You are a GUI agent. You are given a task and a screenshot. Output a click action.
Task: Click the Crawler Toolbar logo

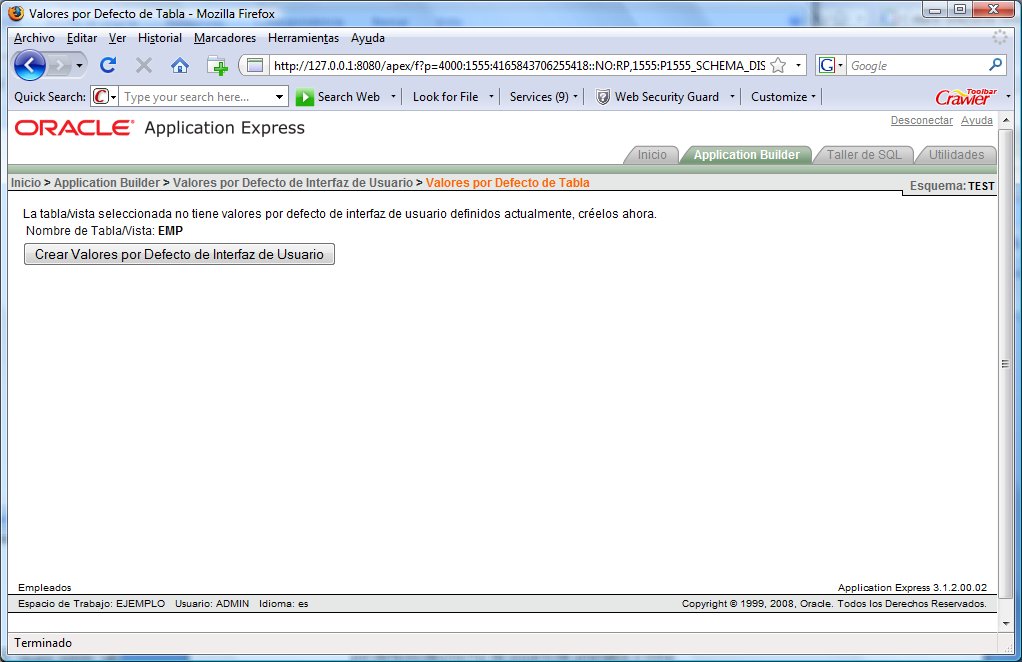tap(966, 97)
